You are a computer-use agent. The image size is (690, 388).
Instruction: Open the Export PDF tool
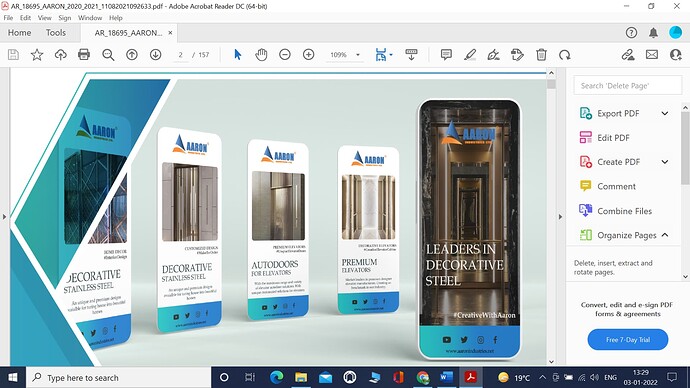click(618, 113)
